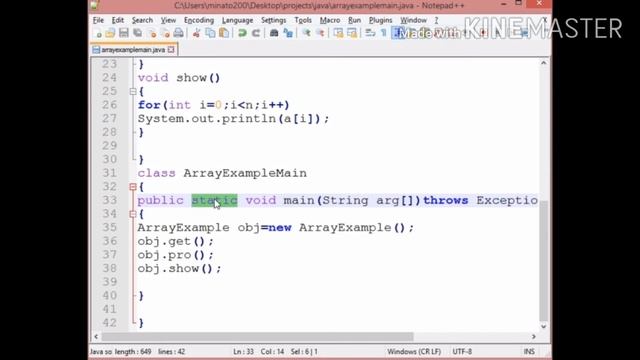Toggle synchronize horizontal scrolling icon
Screen dimensions: 640x360
[x=351, y=33]
